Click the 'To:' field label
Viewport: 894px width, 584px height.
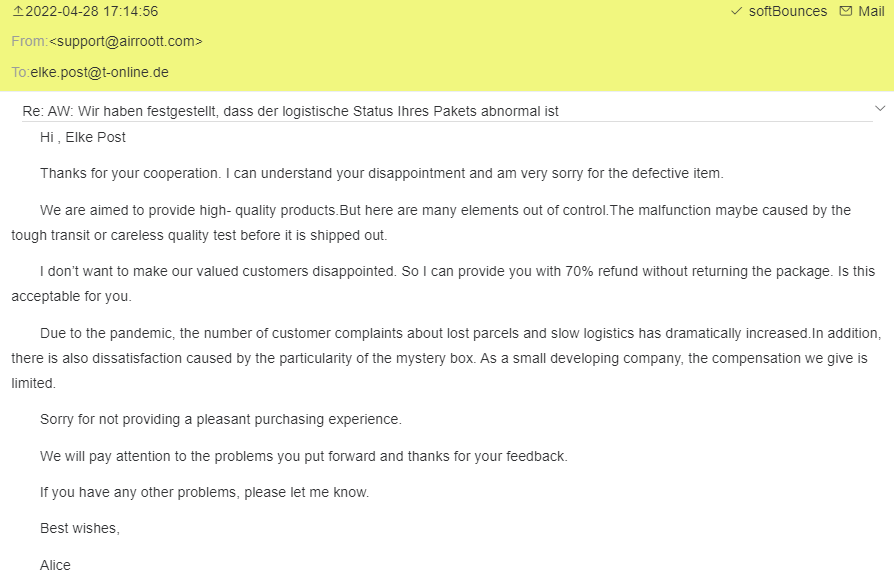pos(20,73)
